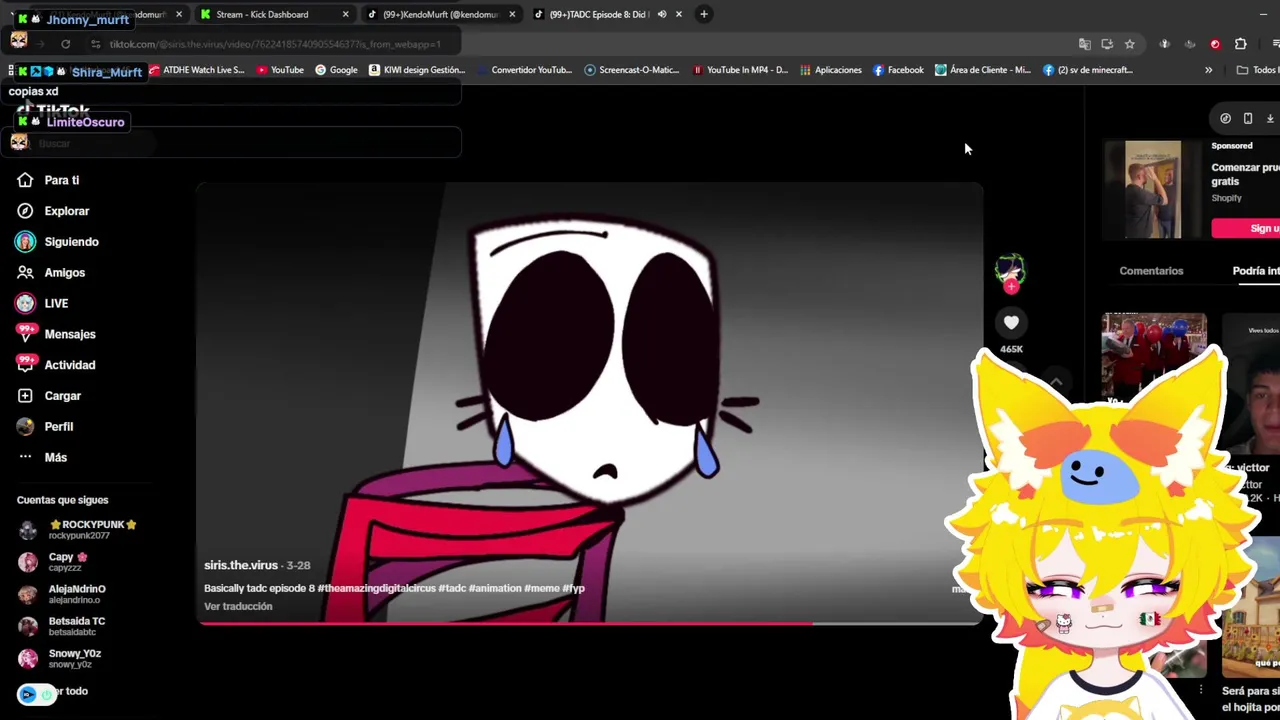1280x720 pixels.
Task: Open ATDHE Watch Live bookmark
Action: click(197, 70)
